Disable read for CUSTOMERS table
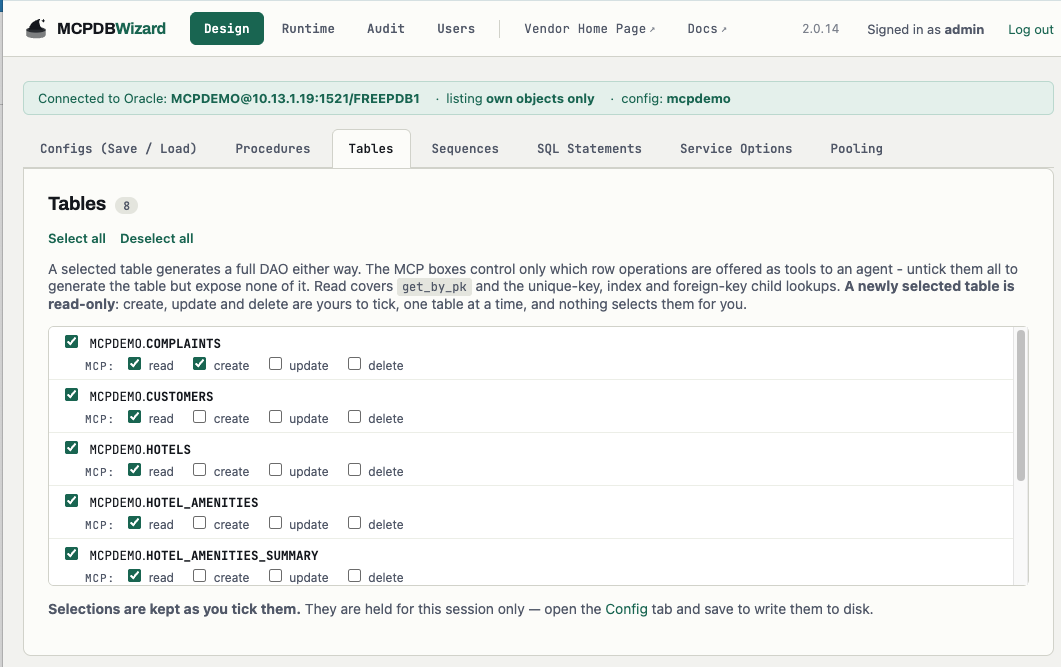 tap(135, 417)
